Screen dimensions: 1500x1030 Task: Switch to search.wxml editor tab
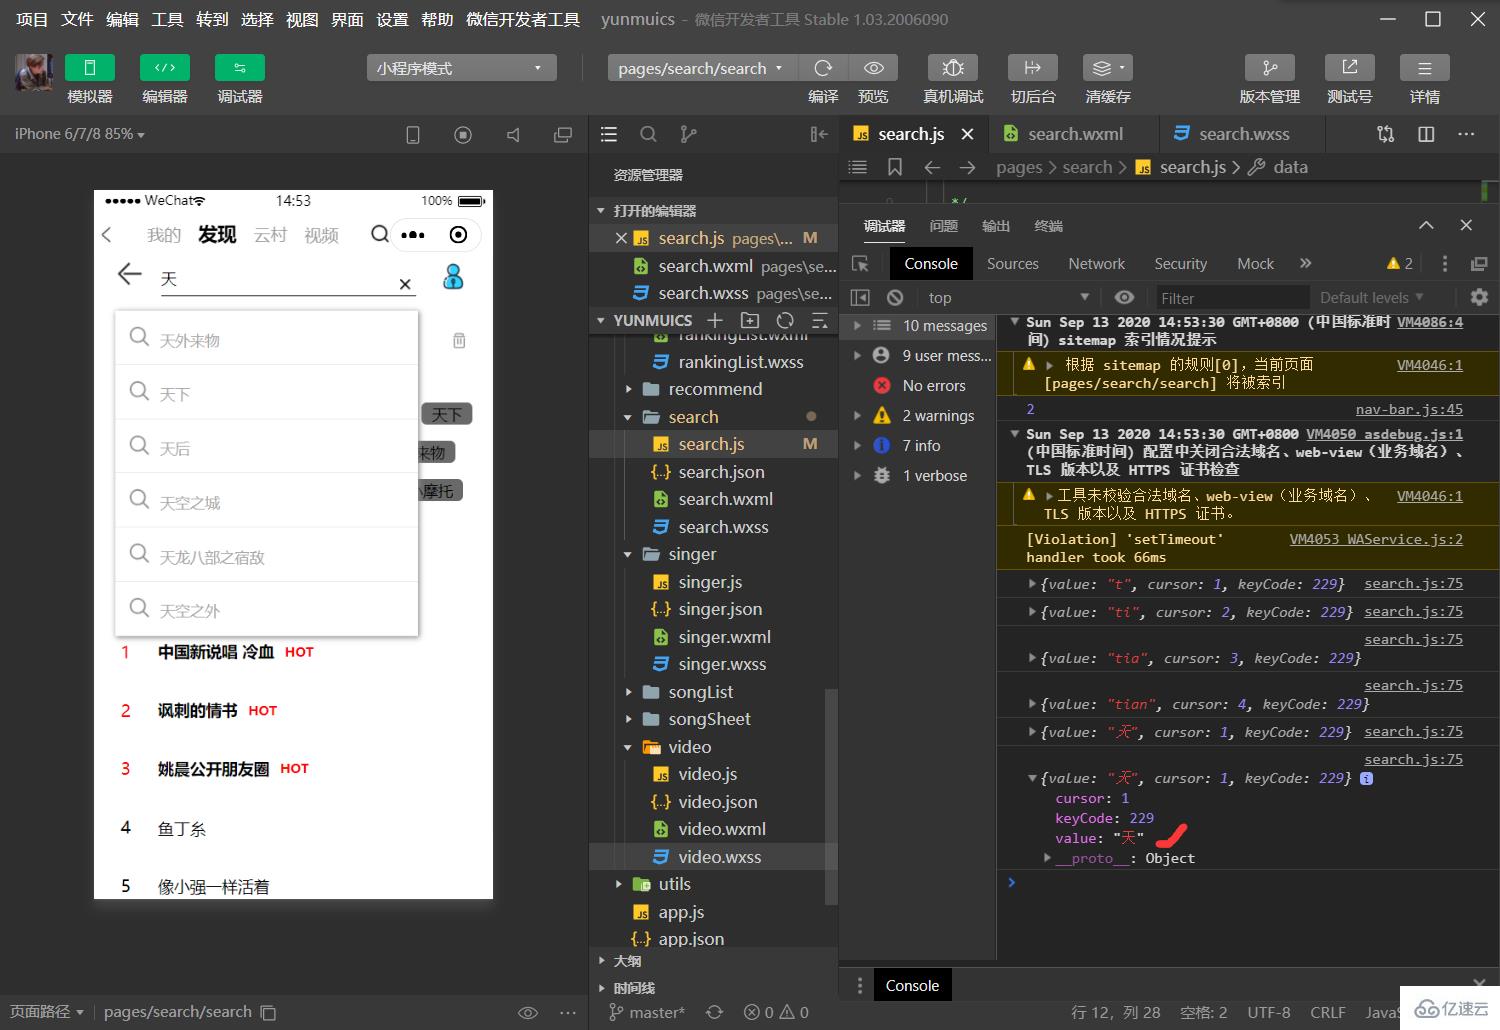[1074, 134]
